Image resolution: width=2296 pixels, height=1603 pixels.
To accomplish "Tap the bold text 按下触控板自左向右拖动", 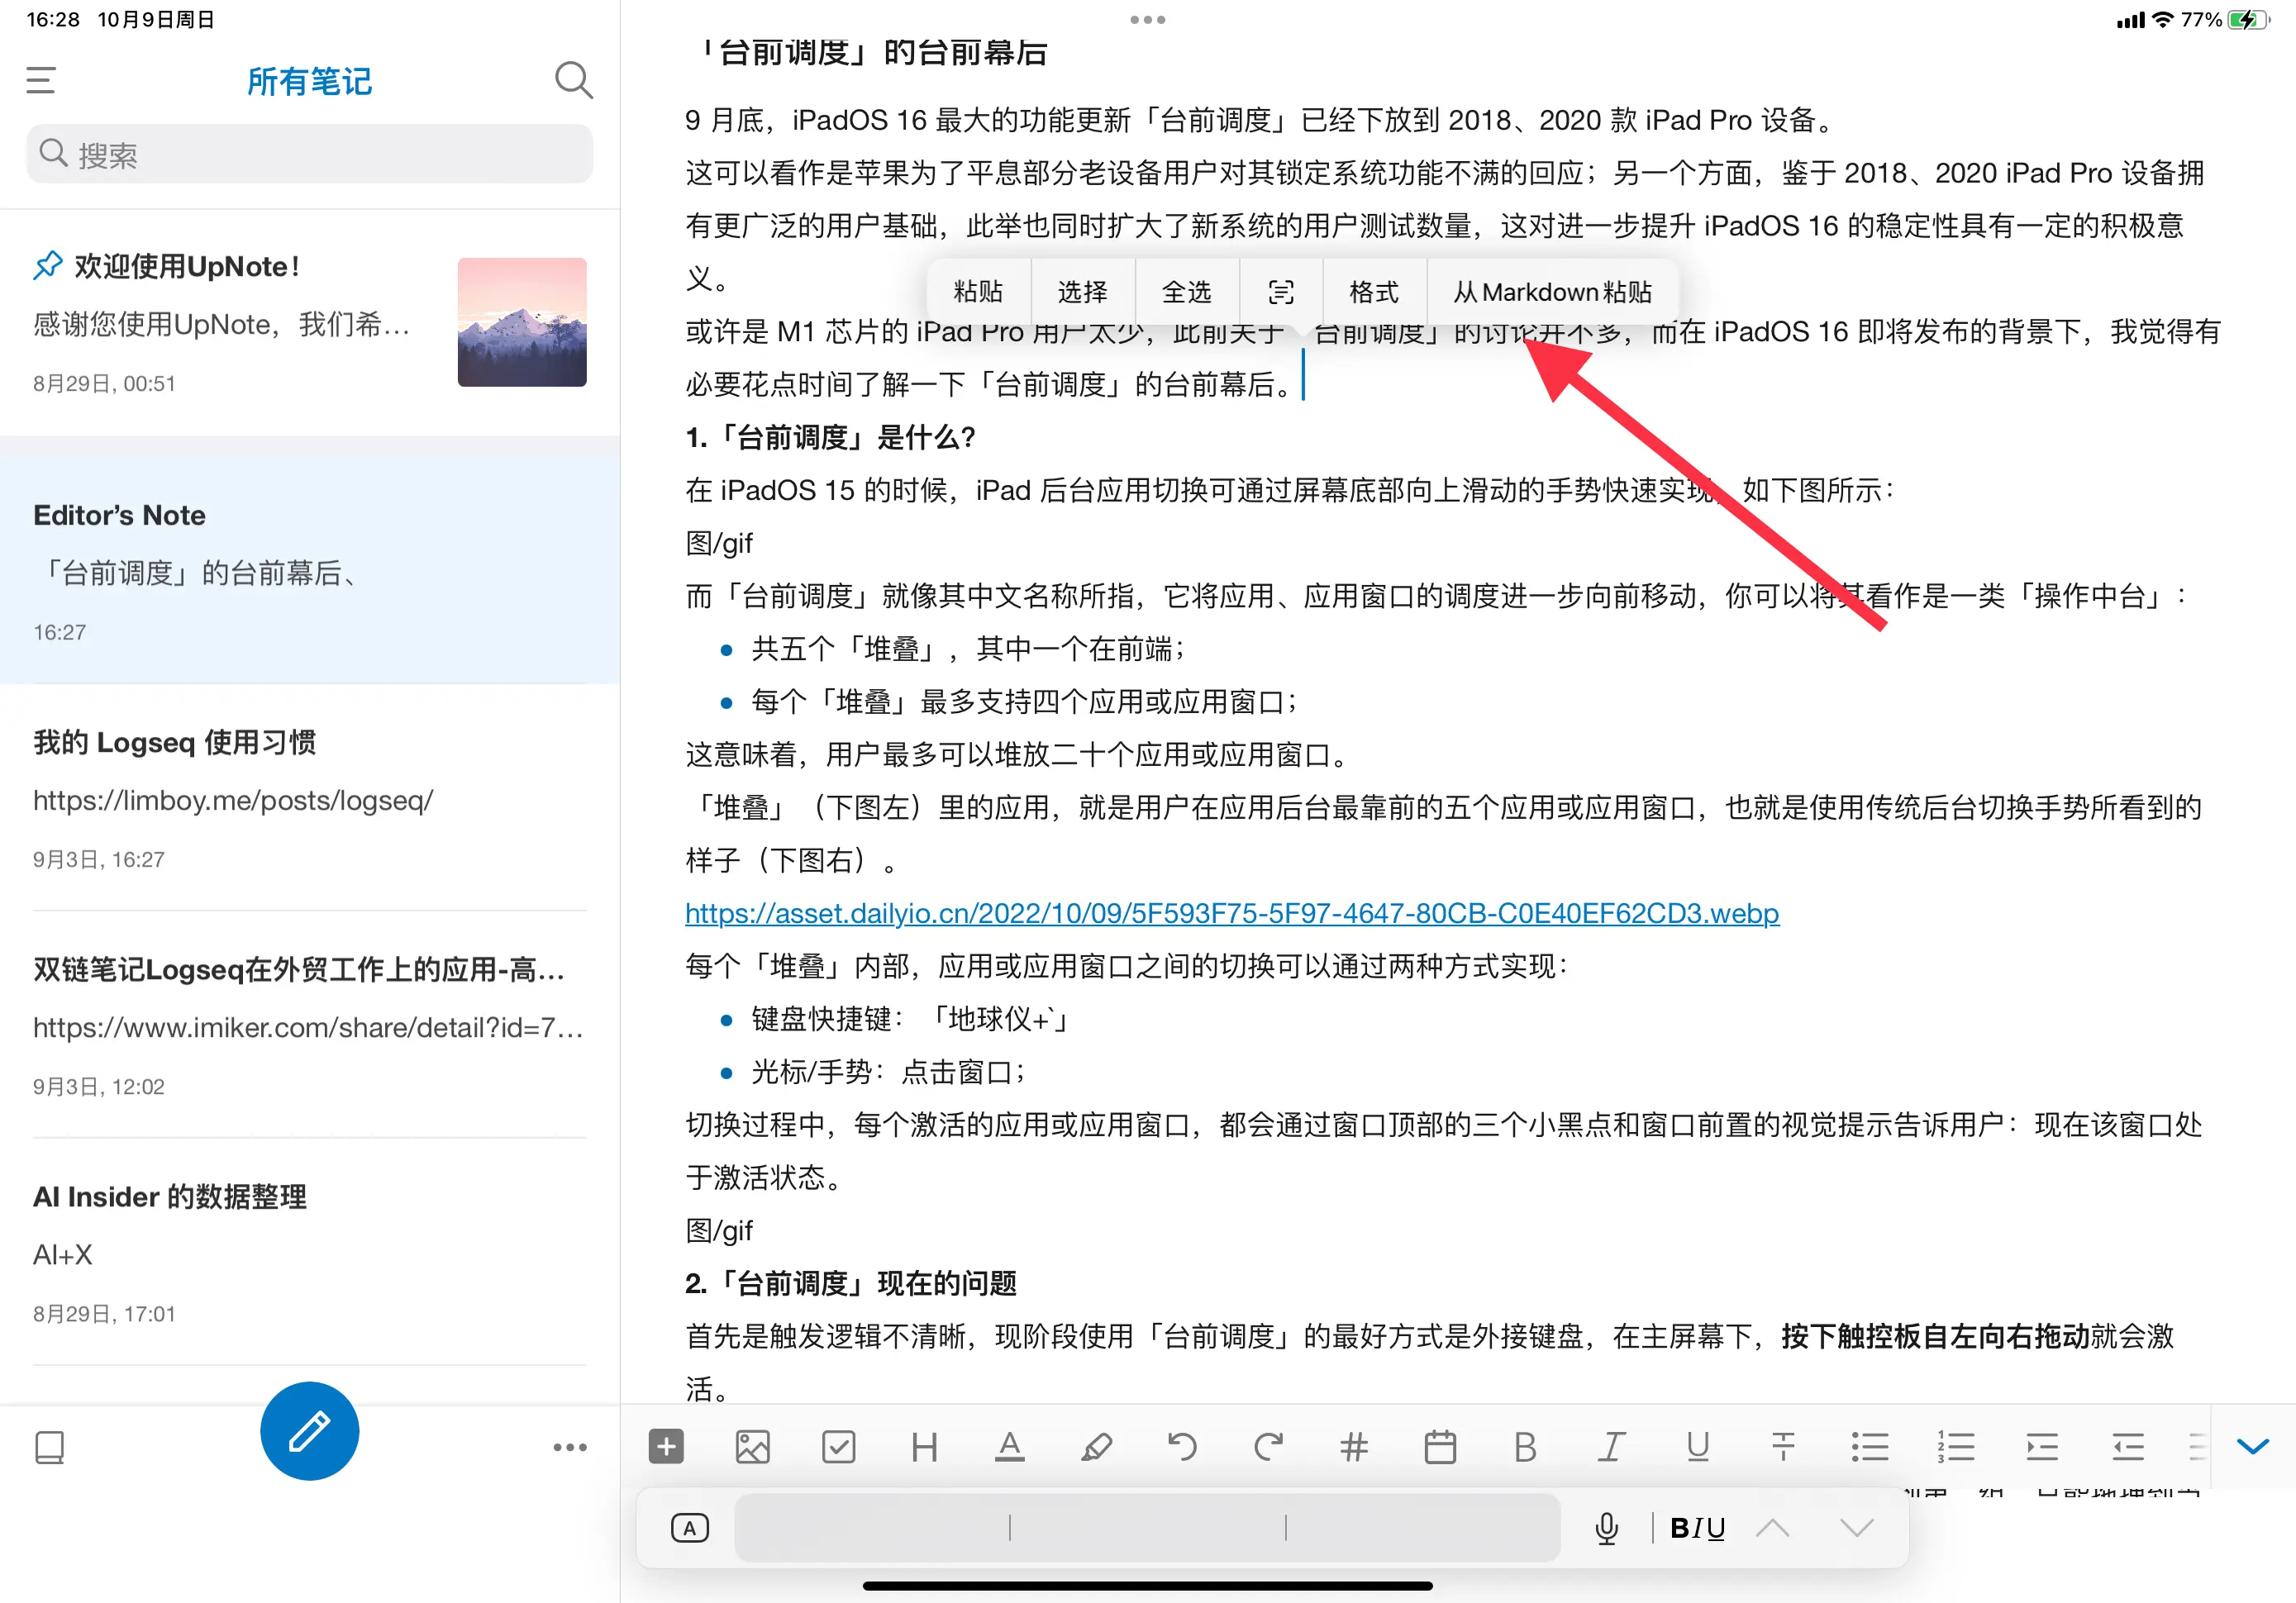I will (x=1935, y=1336).
